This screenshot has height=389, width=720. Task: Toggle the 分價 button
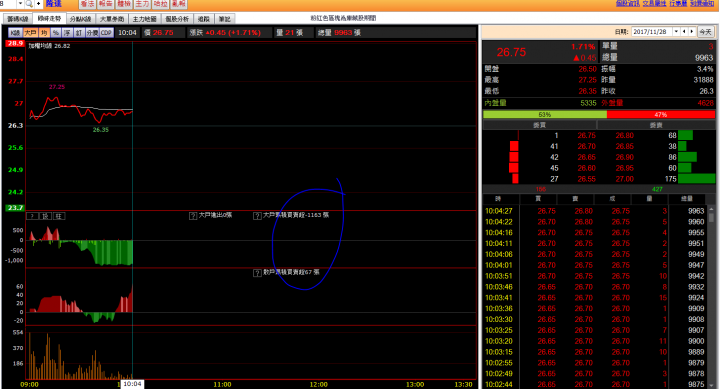(92, 33)
